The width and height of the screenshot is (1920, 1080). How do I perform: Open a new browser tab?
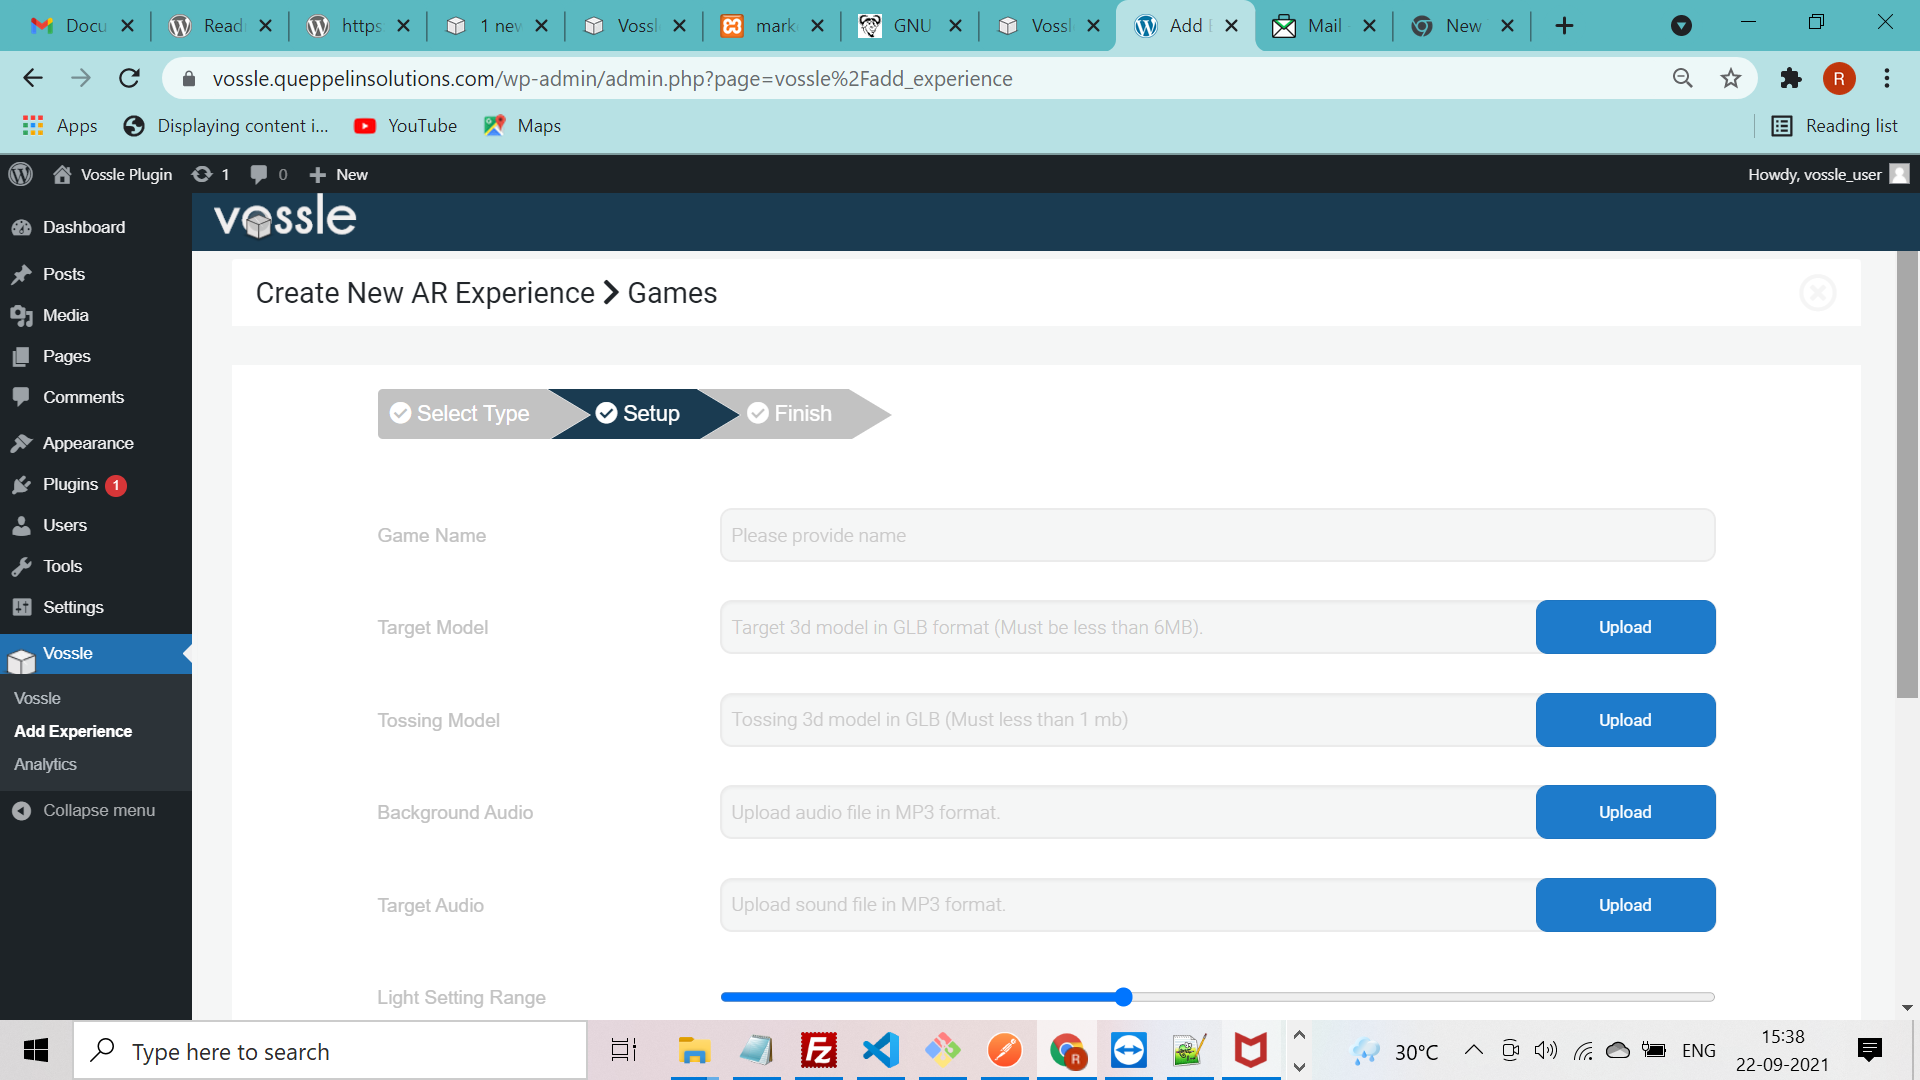pyautogui.click(x=1565, y=26)
